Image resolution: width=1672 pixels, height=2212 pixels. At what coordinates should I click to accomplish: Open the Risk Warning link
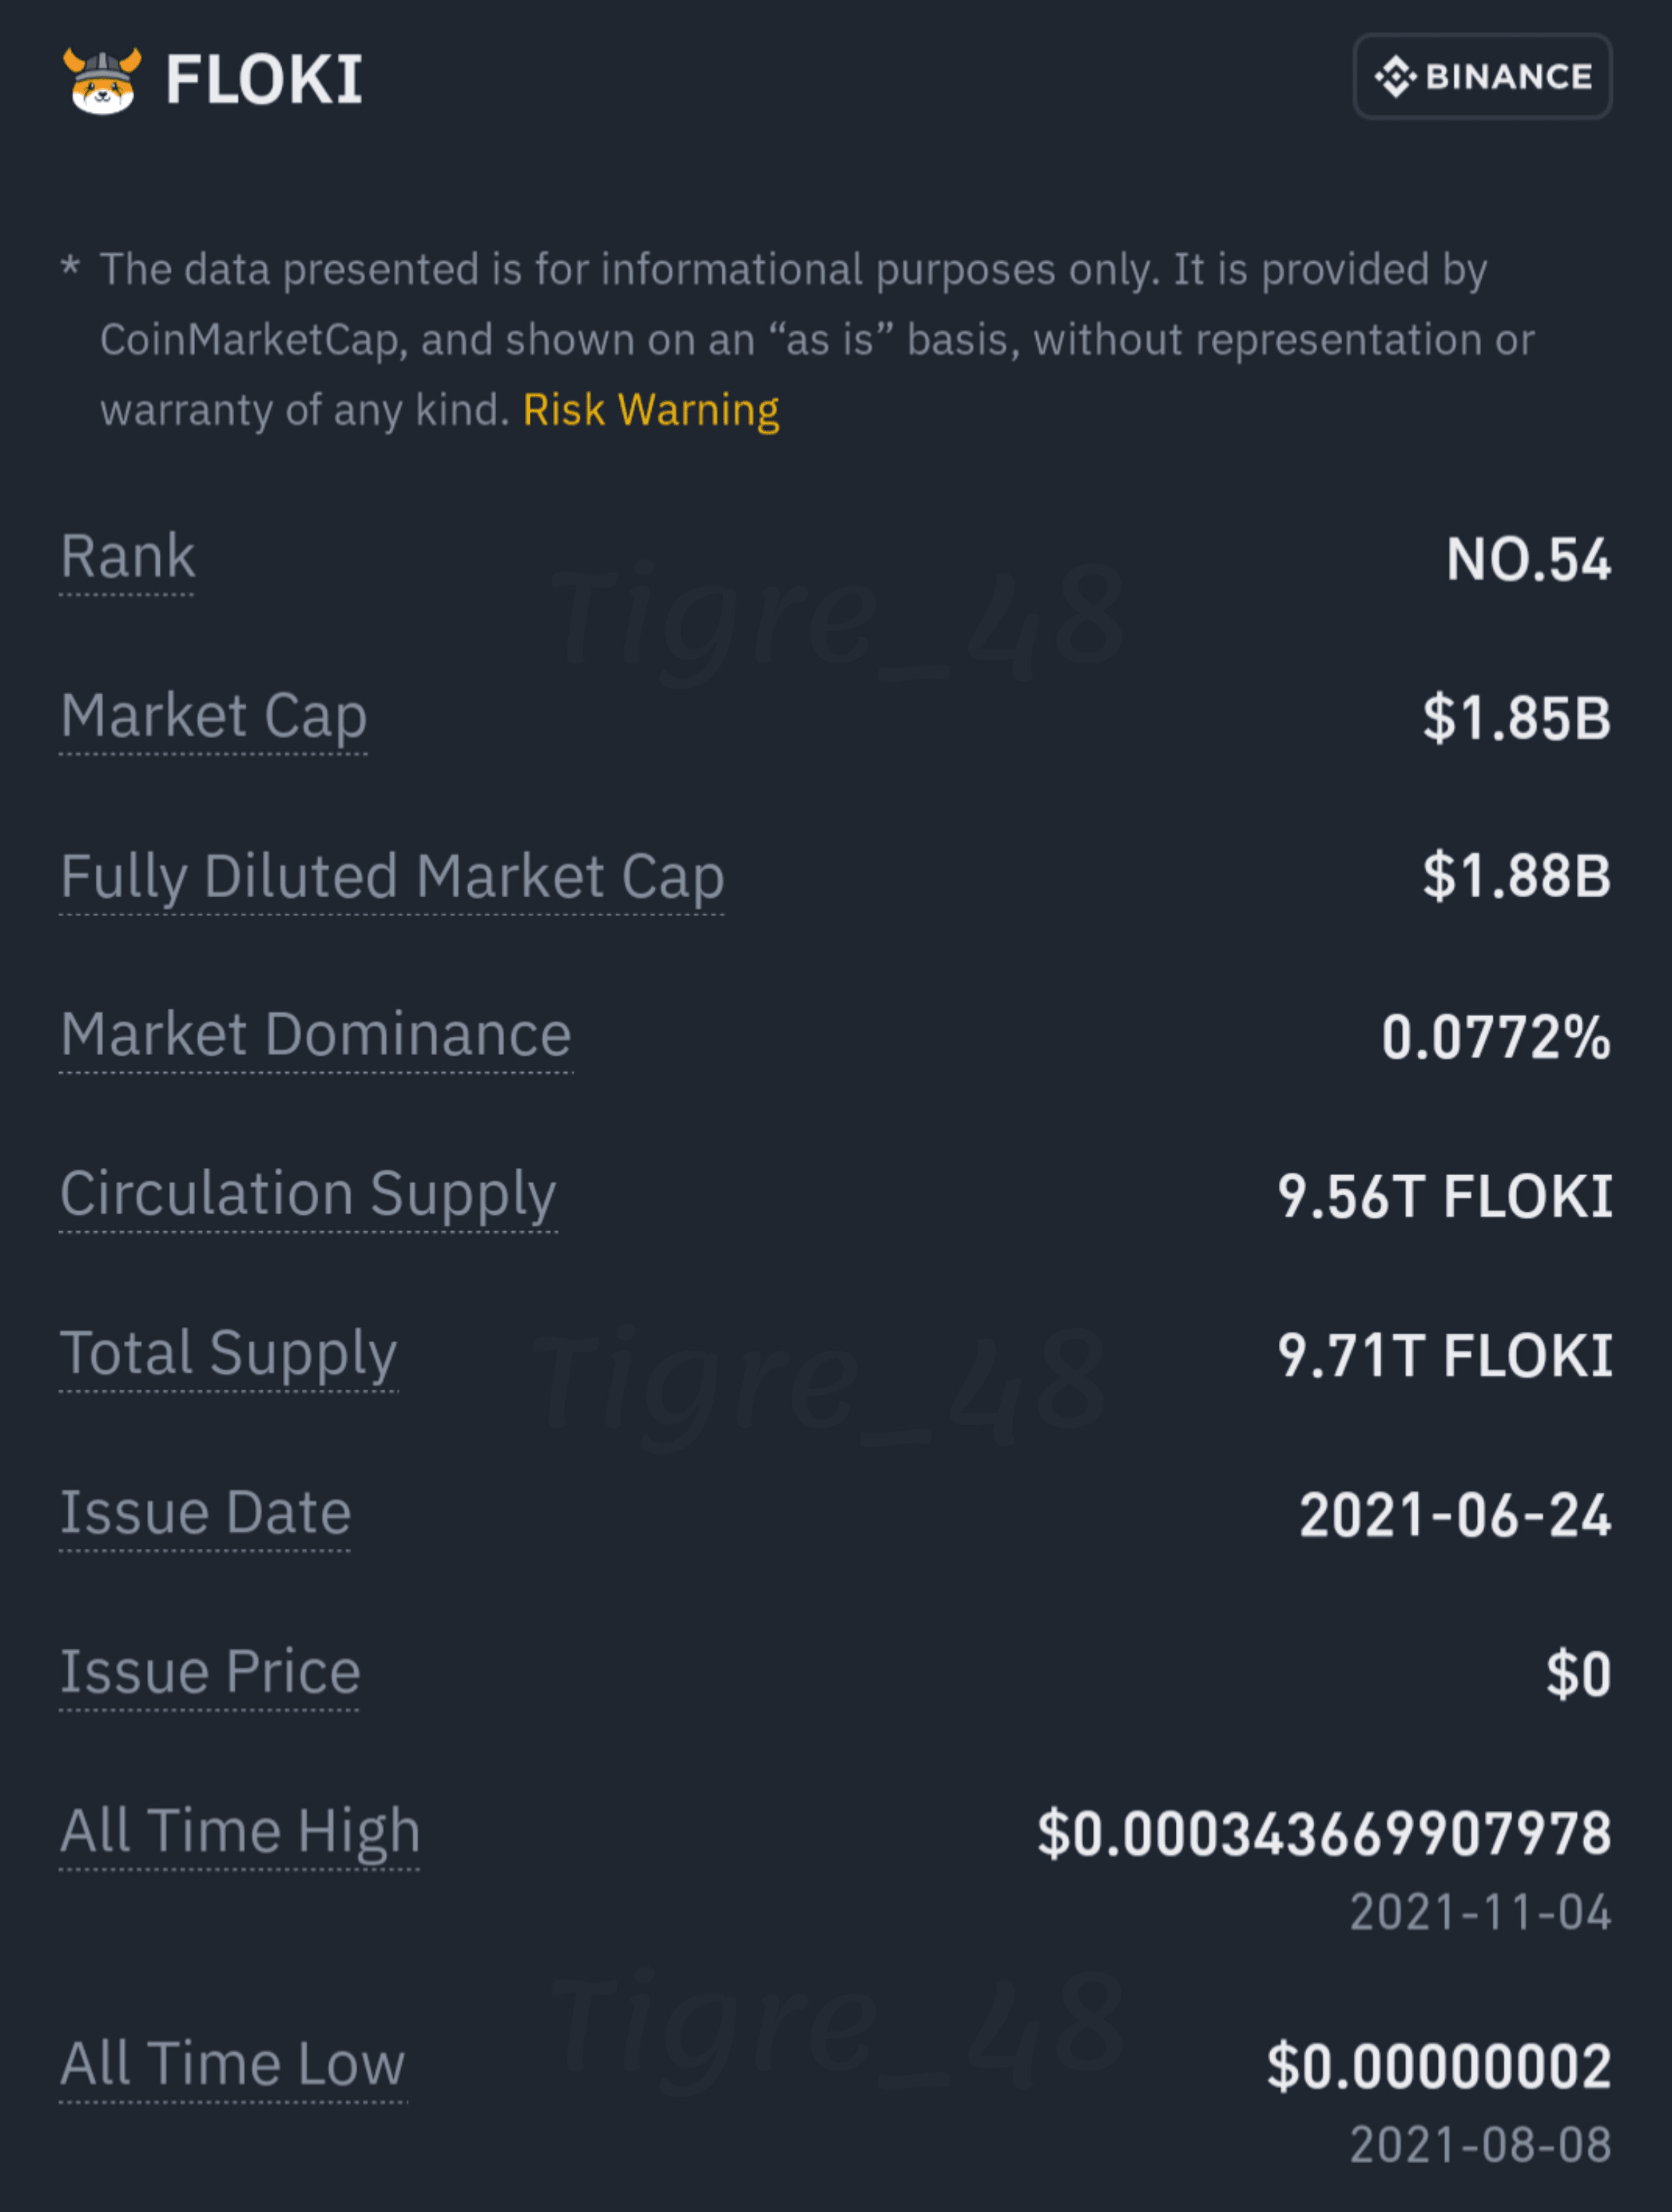click(651, 410)
